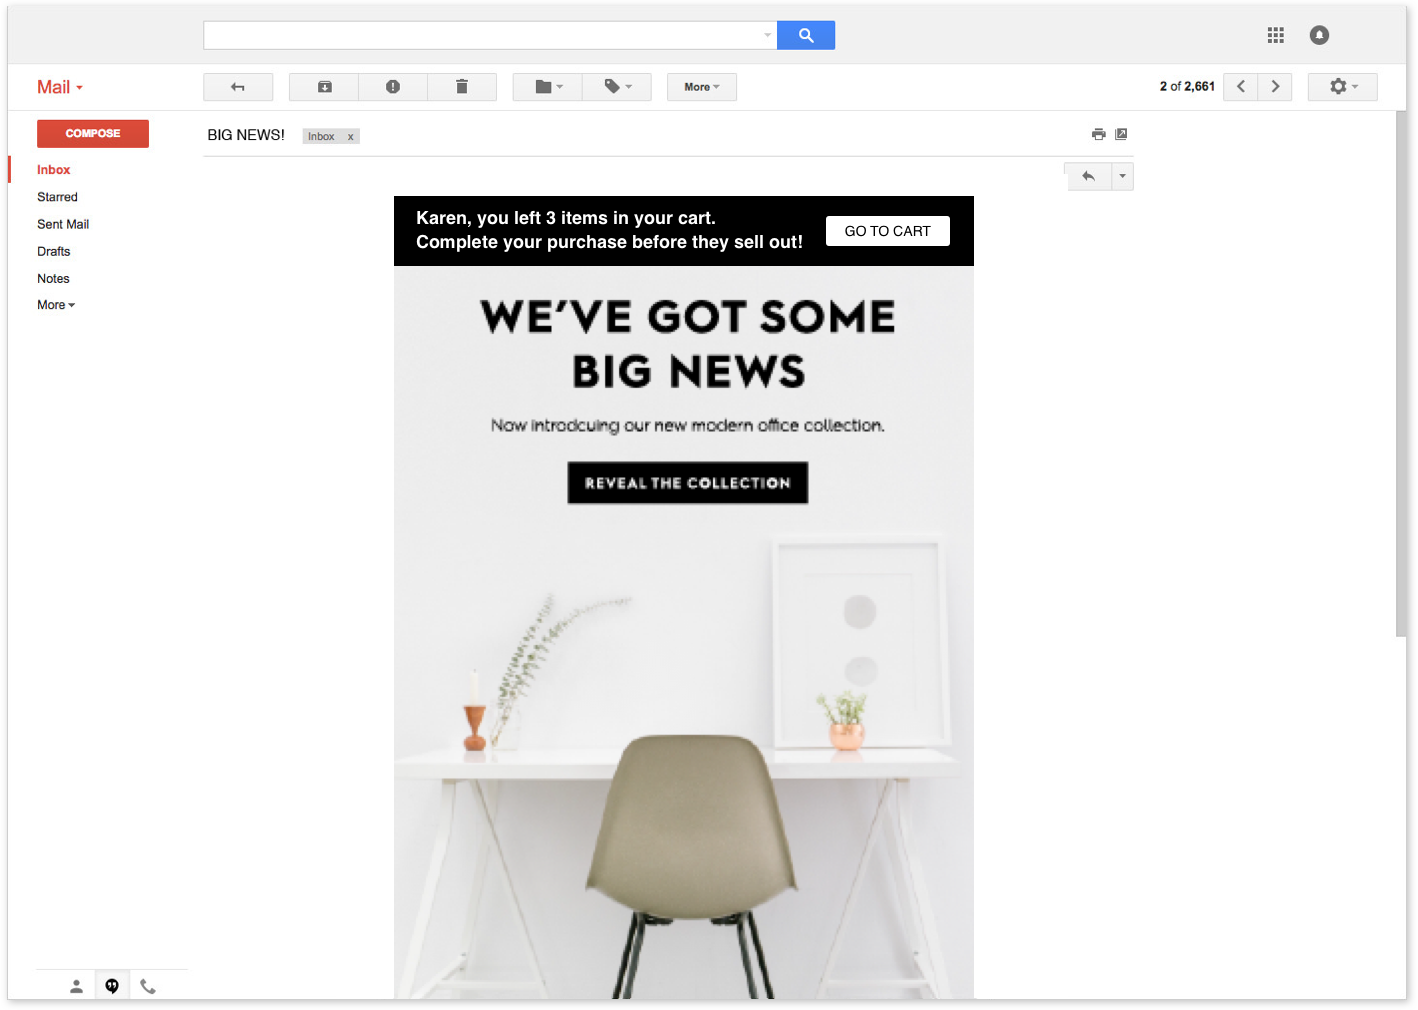Open the Drafts folder

(54, 251)
